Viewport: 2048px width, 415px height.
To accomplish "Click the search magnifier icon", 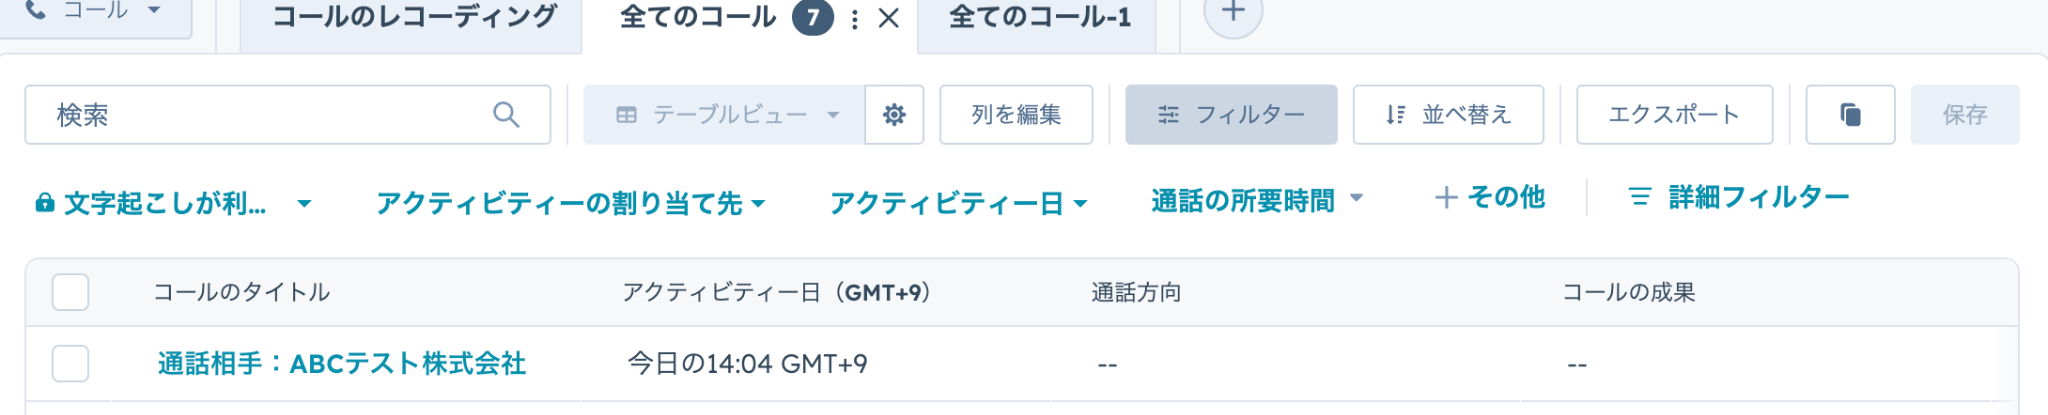I will (506, 115).
